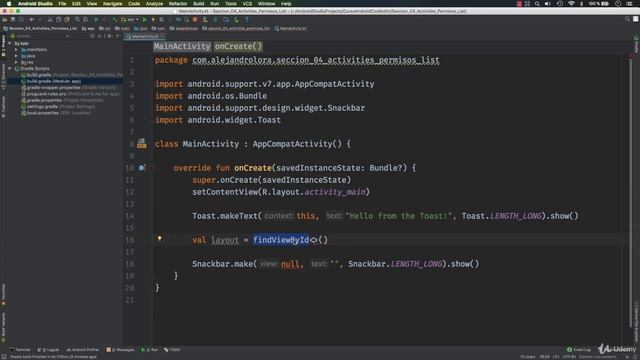Select the build.gradle Project file
The height and width of the screenshot is (360, 640).
(71, 75)
